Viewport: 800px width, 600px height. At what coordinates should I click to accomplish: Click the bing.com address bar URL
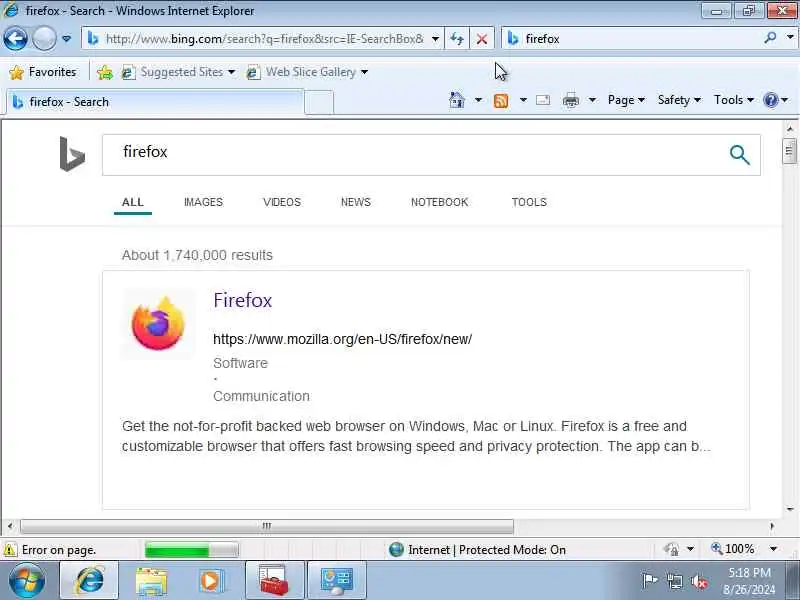264,39
